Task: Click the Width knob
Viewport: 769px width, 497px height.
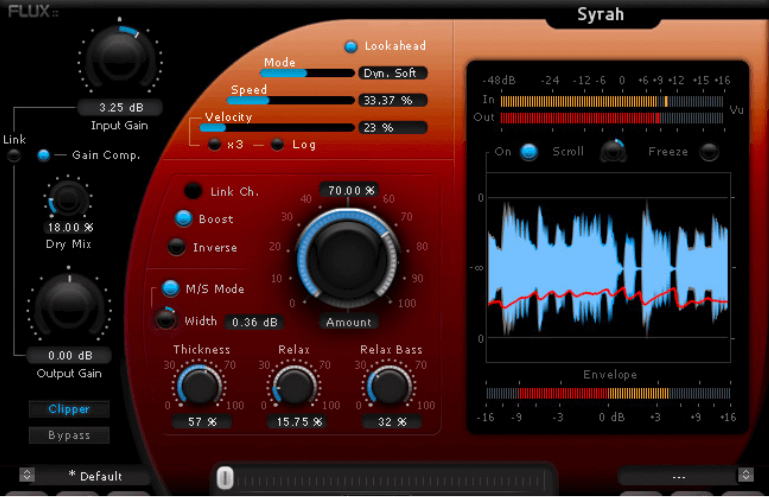Action: click(165, 319)
